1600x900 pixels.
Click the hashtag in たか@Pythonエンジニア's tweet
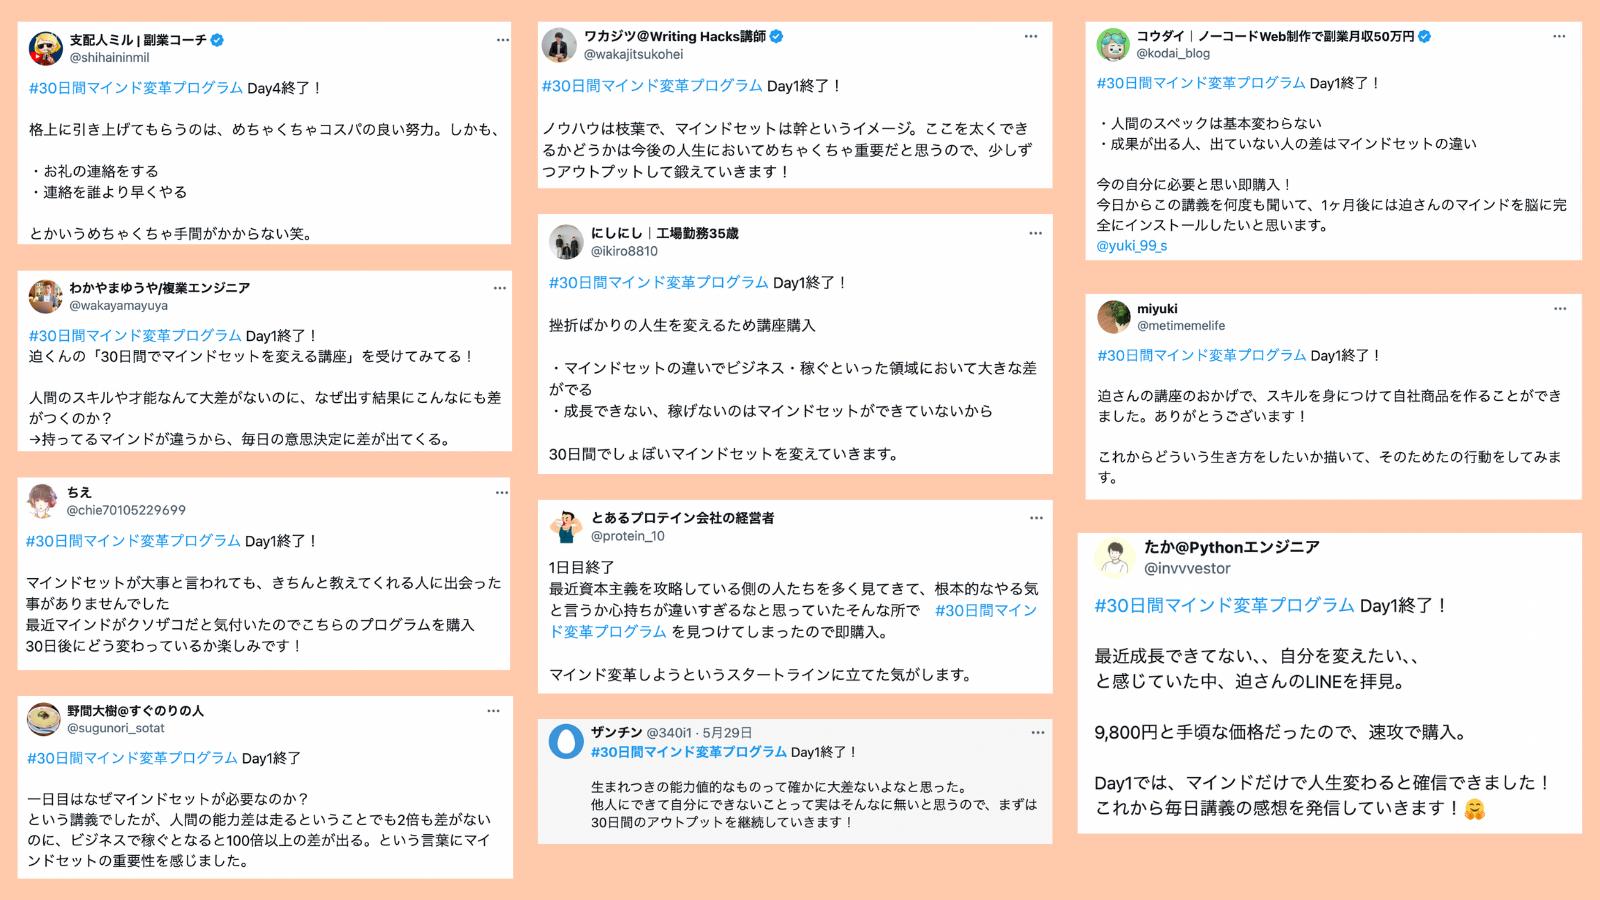1224,606
